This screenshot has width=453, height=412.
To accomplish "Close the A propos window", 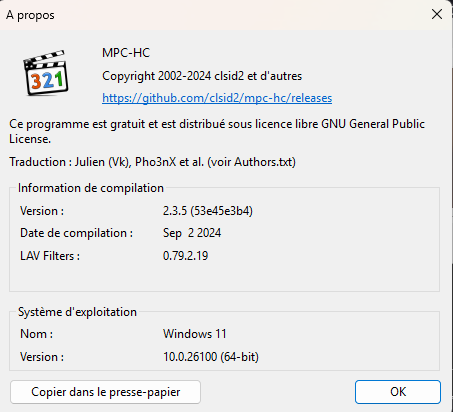I will click(x=437, y=14).
